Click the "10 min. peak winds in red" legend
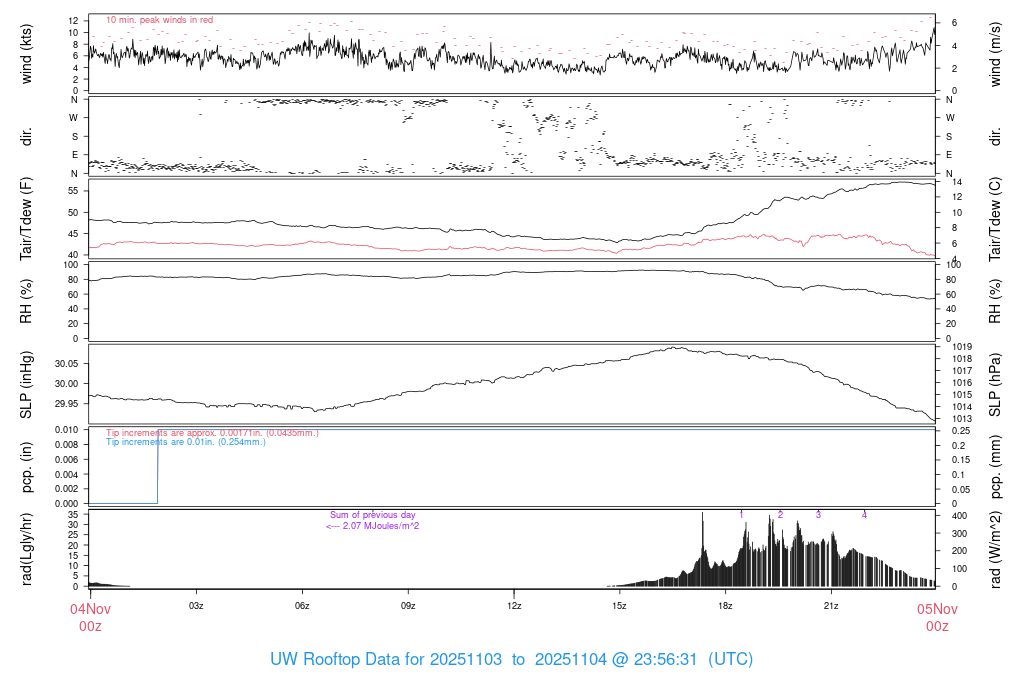Viewport: 1024px width, 700px height. click(159, 20)
